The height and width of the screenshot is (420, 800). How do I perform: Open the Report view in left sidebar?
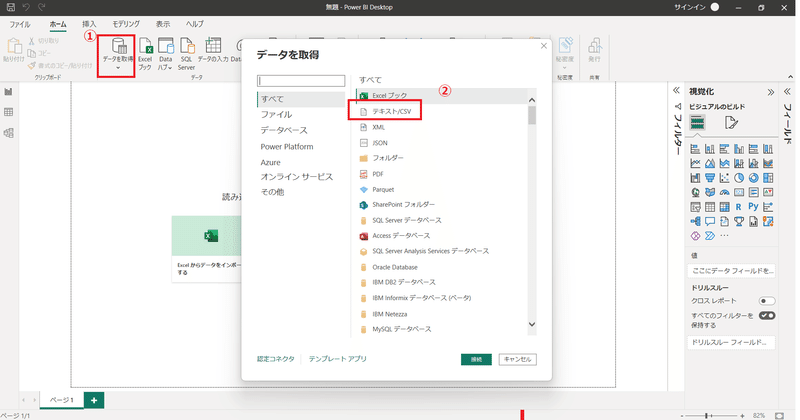click(8, 92)
